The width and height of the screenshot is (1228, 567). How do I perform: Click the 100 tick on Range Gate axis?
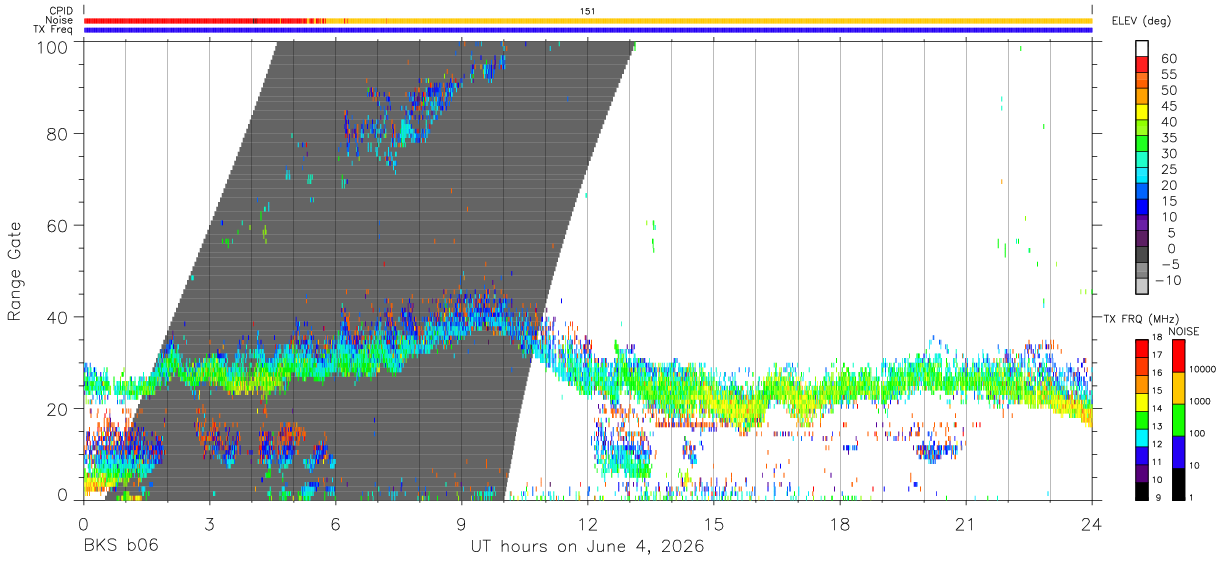point(54,46)
